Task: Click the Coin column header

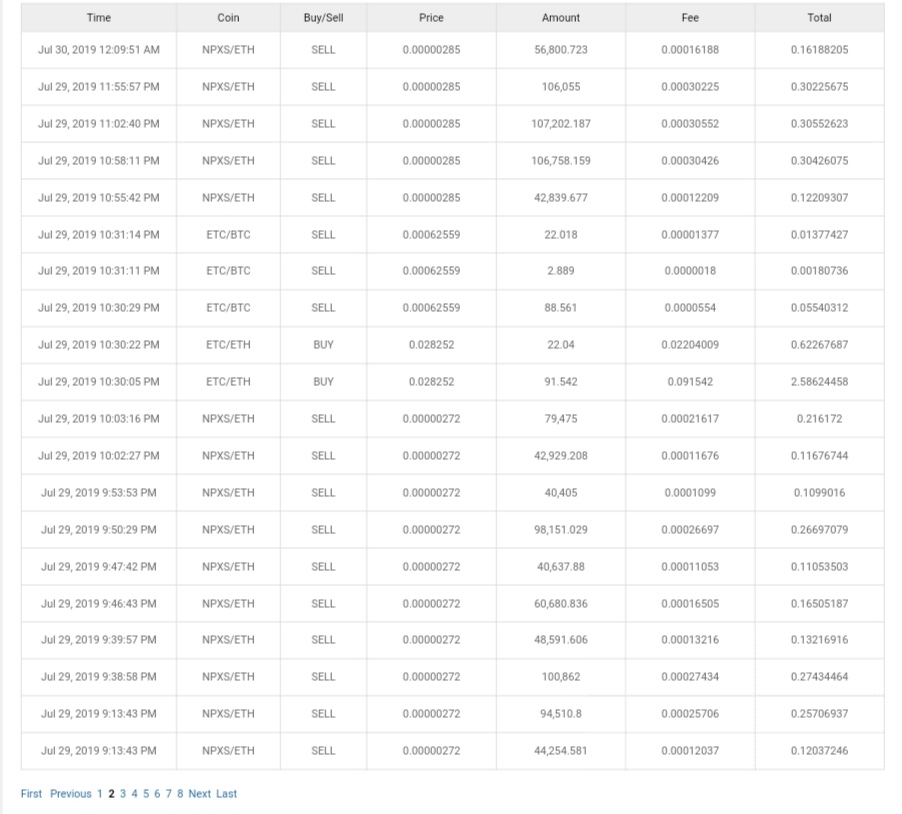Action: [228, 18]
